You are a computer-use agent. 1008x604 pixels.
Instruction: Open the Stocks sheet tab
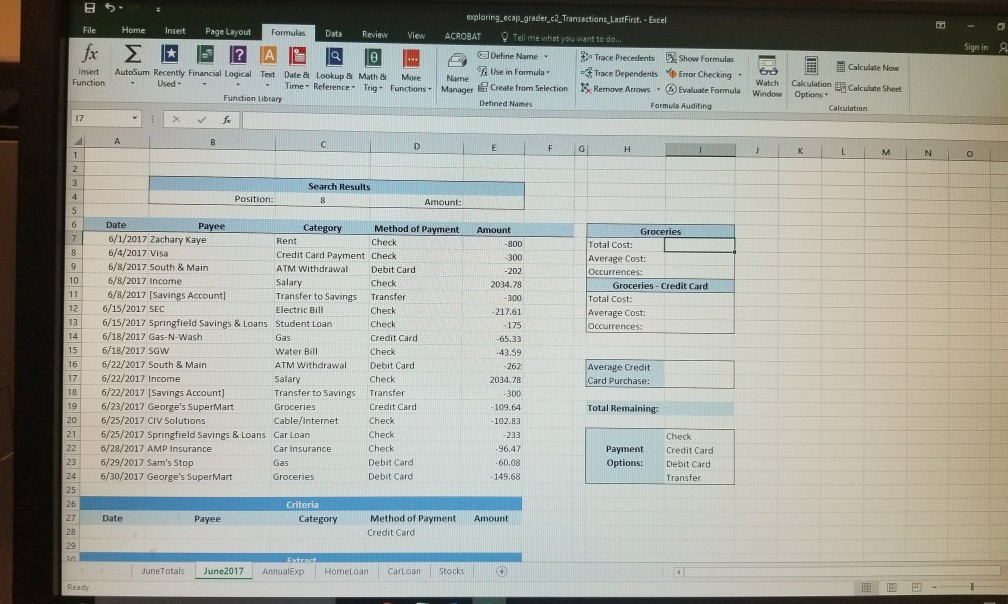[451, 571]
